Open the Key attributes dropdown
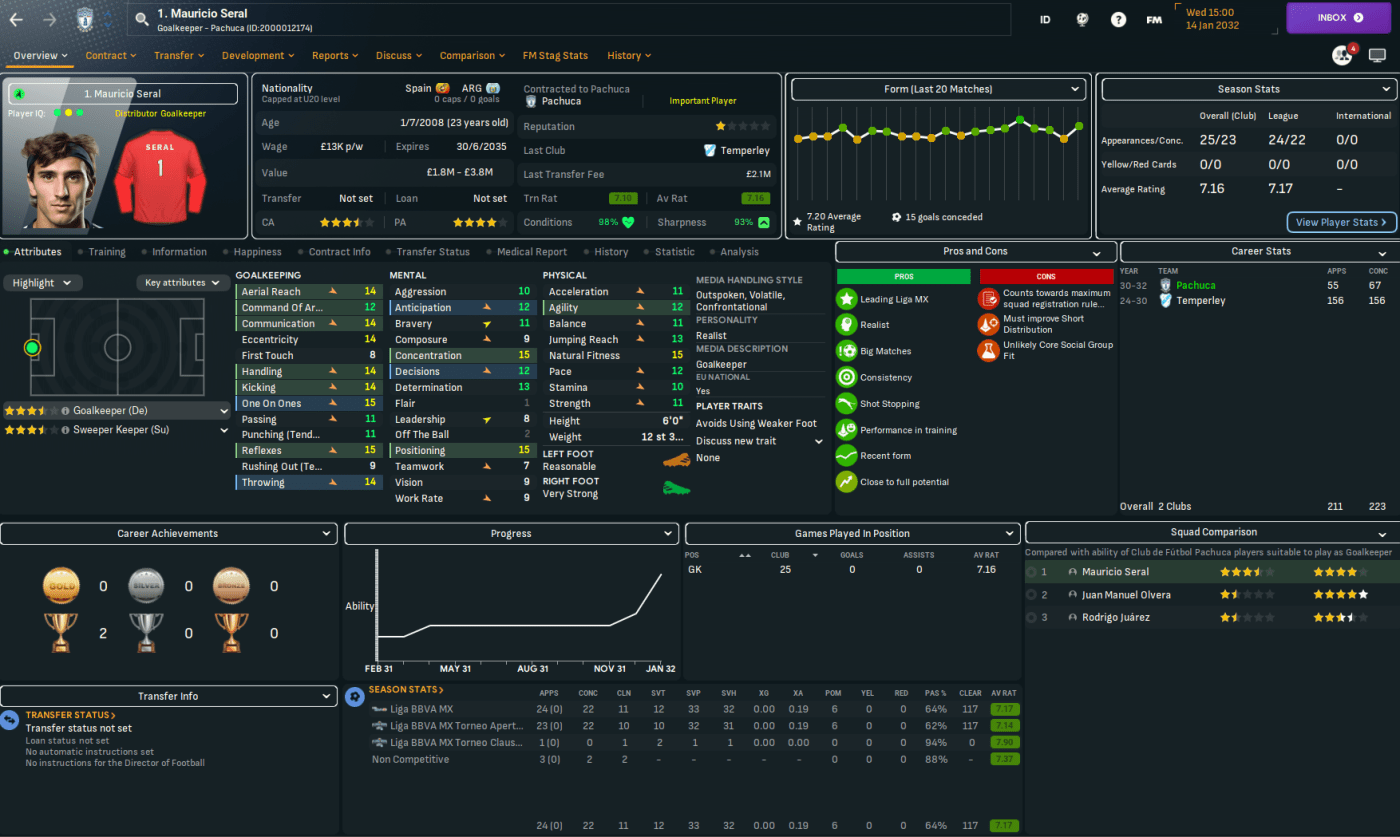The width and height of the screenshot is (1400, 837). [183, 283]
